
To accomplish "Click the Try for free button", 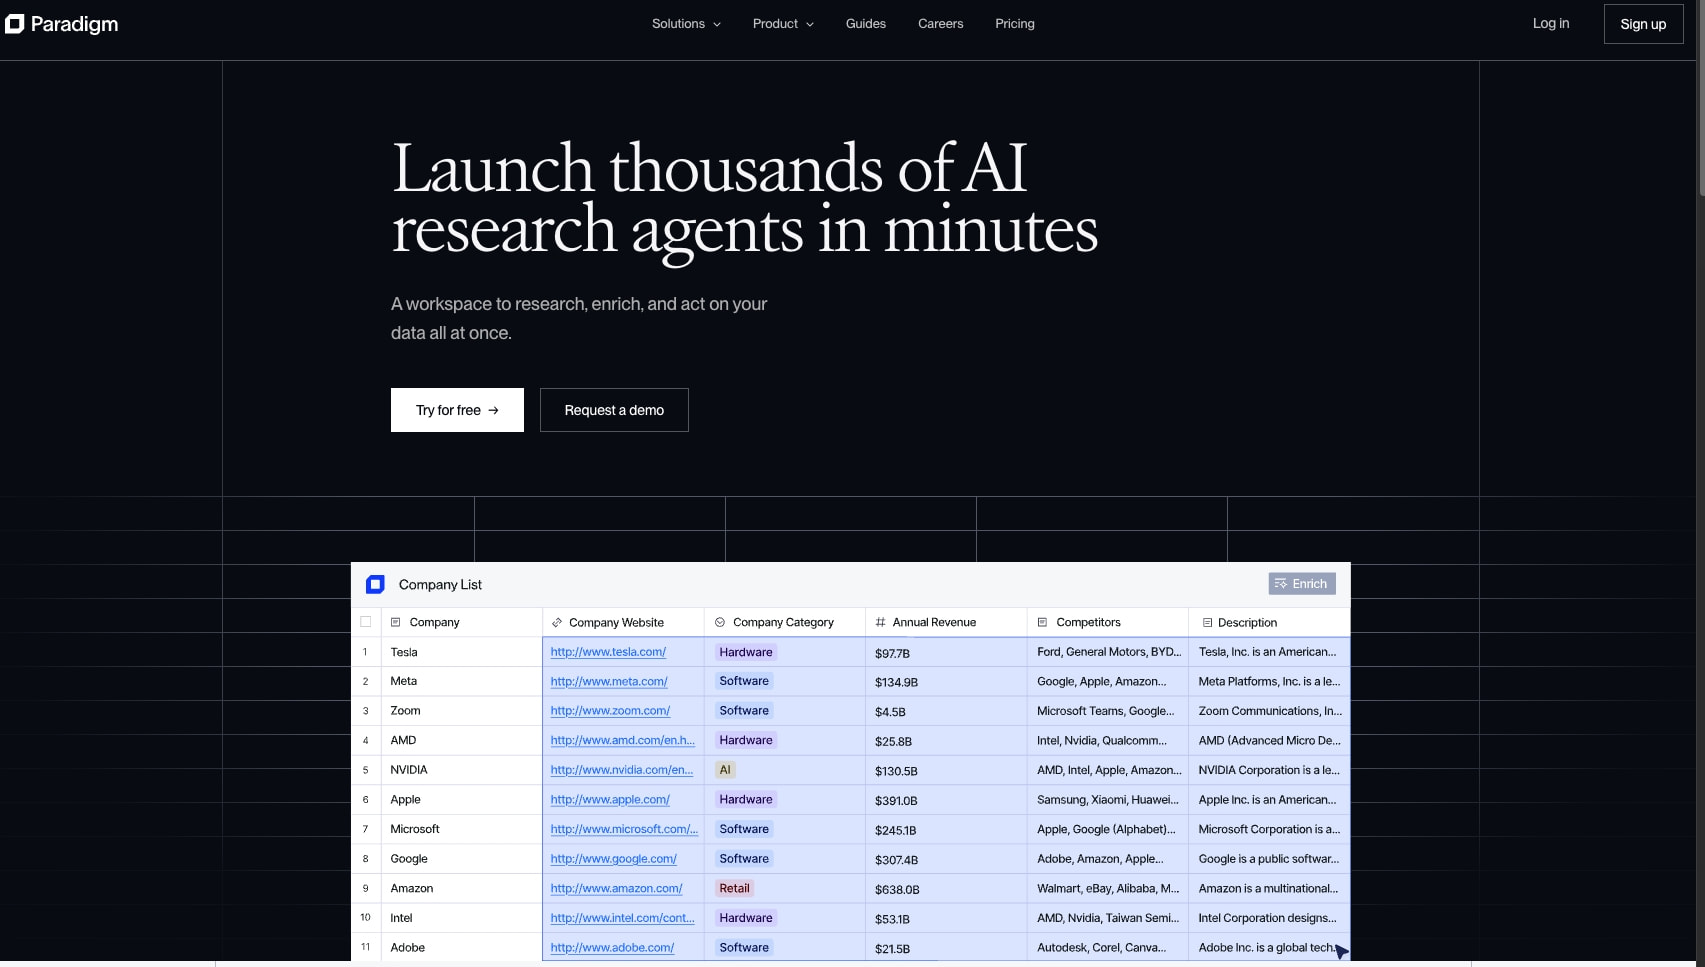I will 457,410.
